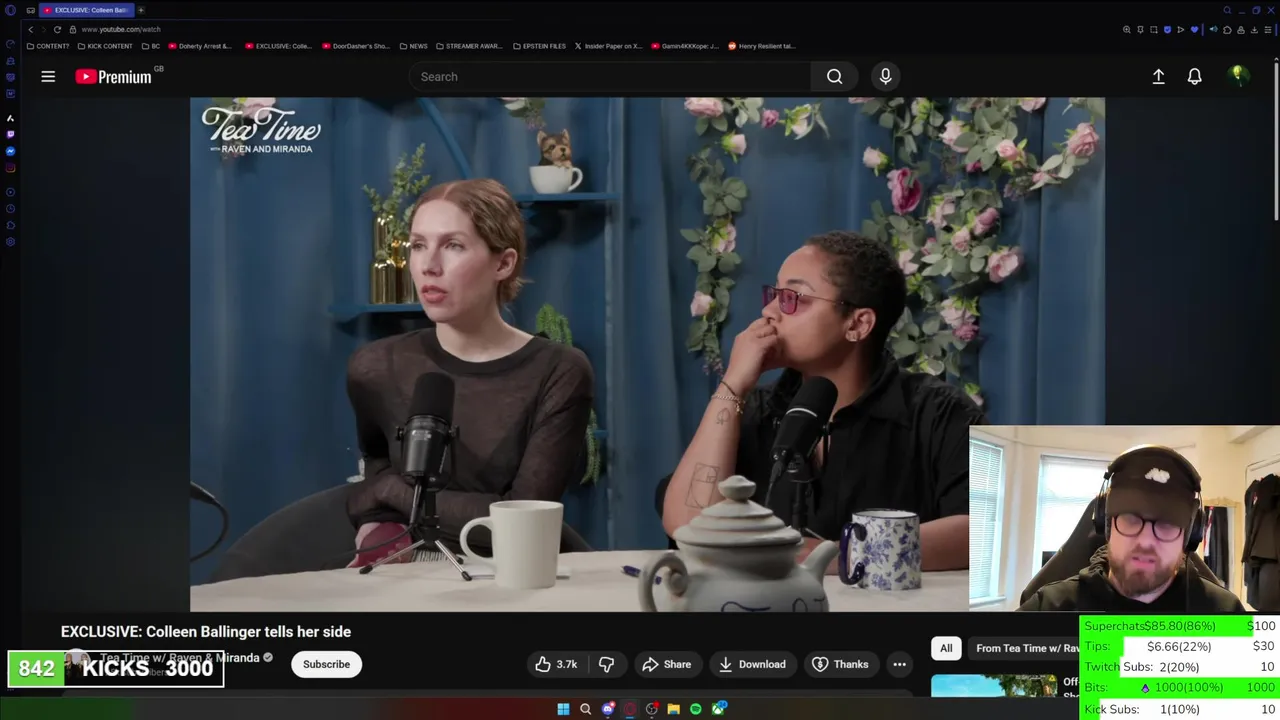Open the Aria AI icon in sidebar

click(x=10, y=118)
